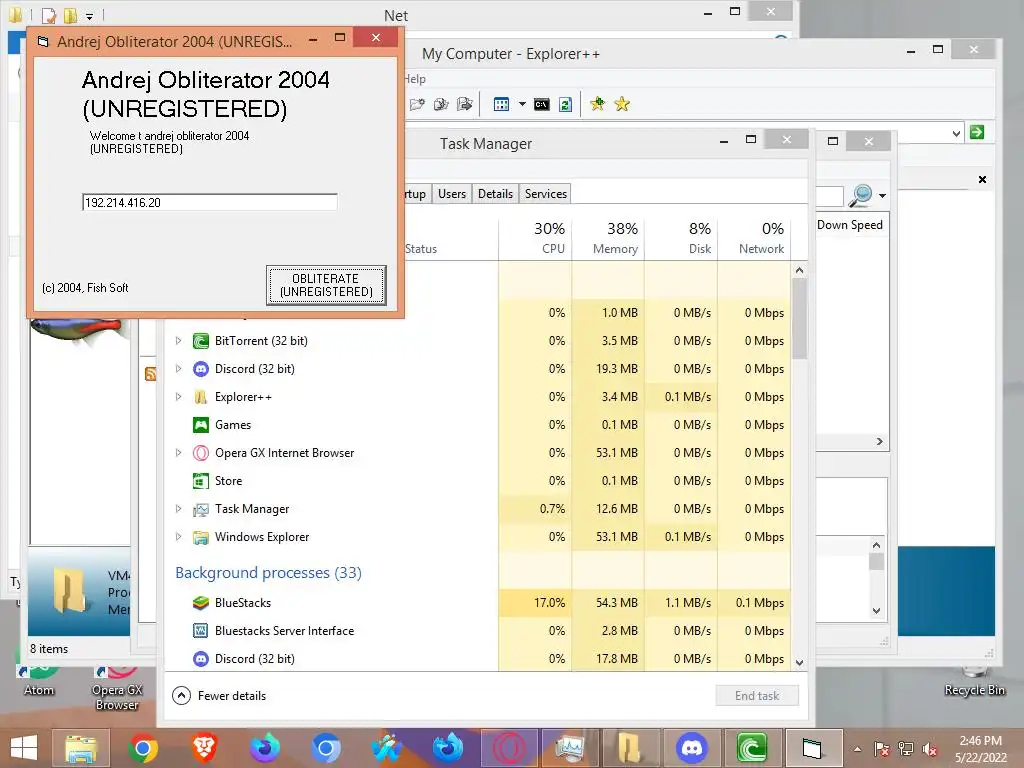Viewport: 1024px width, 768px height.
Task: Click the green go arrow in Explorer++ address bar
Action: [977, 132]
